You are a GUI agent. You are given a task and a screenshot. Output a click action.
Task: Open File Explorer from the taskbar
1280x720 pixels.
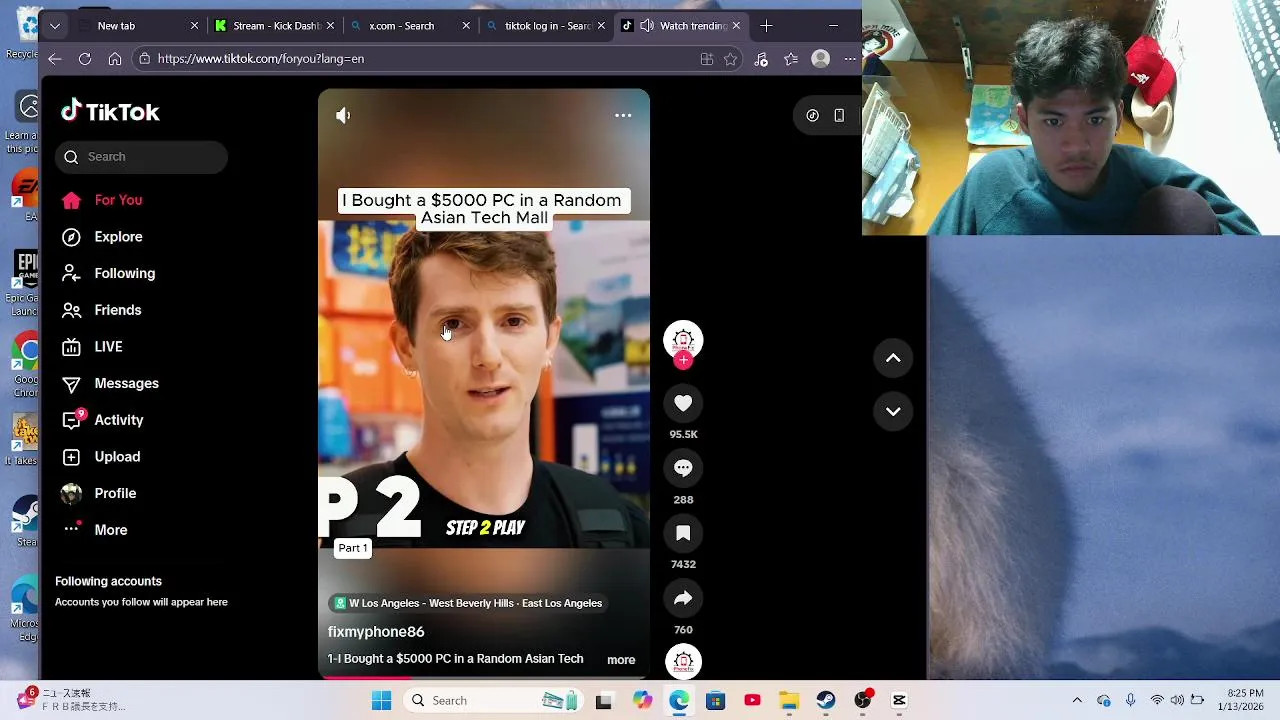[x=789, y=701]
